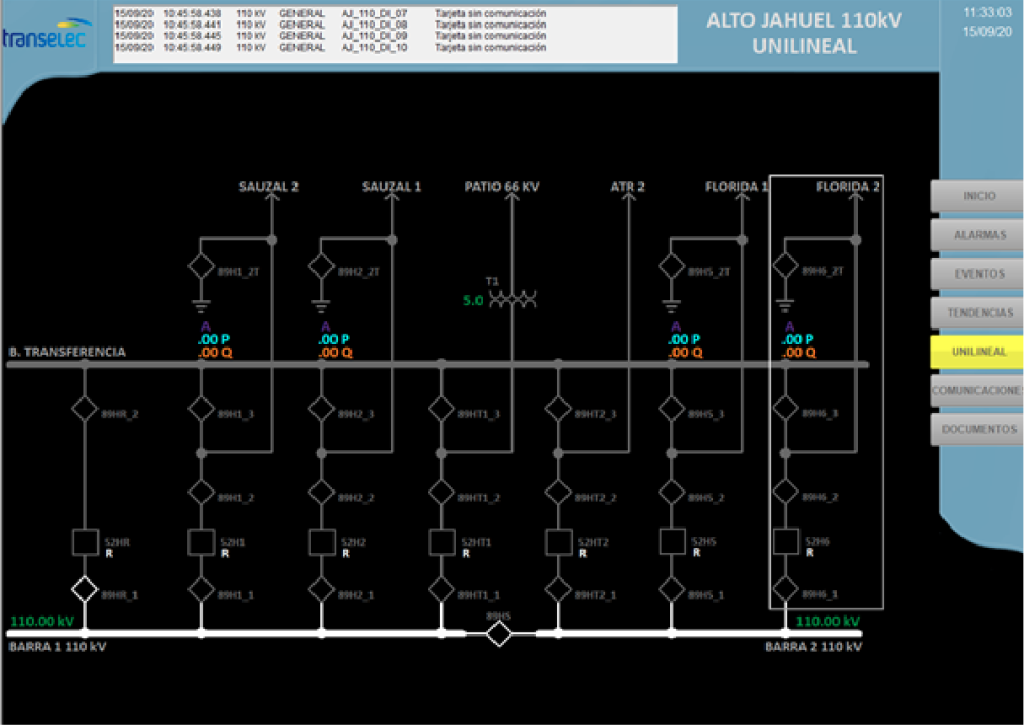Select disconnector 89H1_2

coord(201,492)
